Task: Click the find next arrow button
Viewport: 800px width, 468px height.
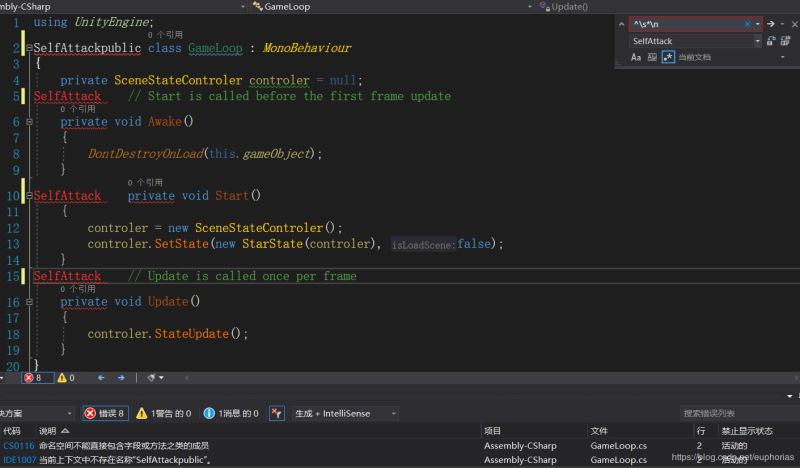Action: click(771, 23)
